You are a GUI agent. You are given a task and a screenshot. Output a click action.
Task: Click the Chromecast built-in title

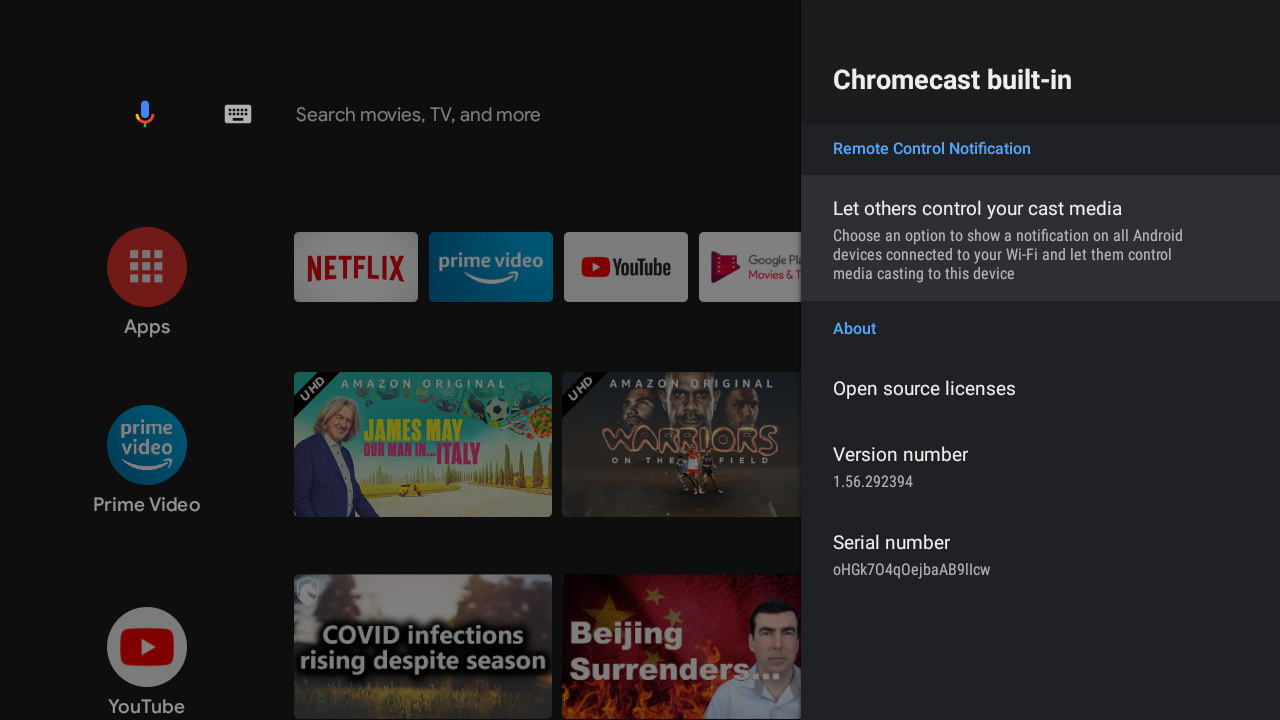click(952, 80)
